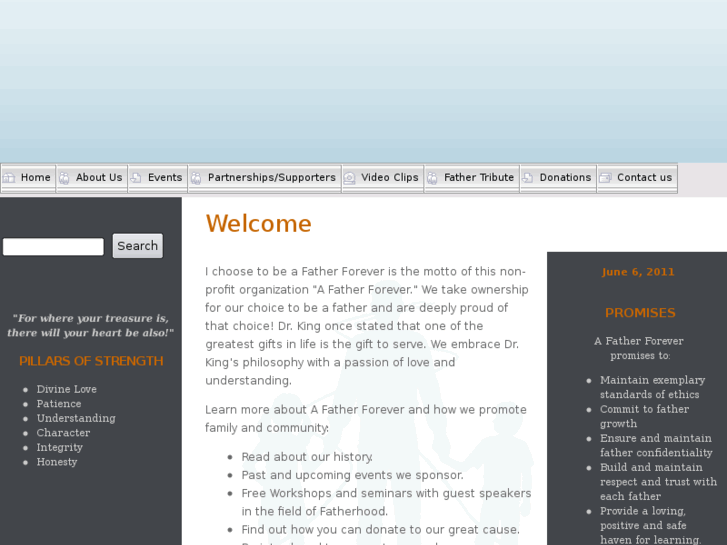Click the house icon beside Home
The image size is (727, 545).
click(x=9, y=178)
